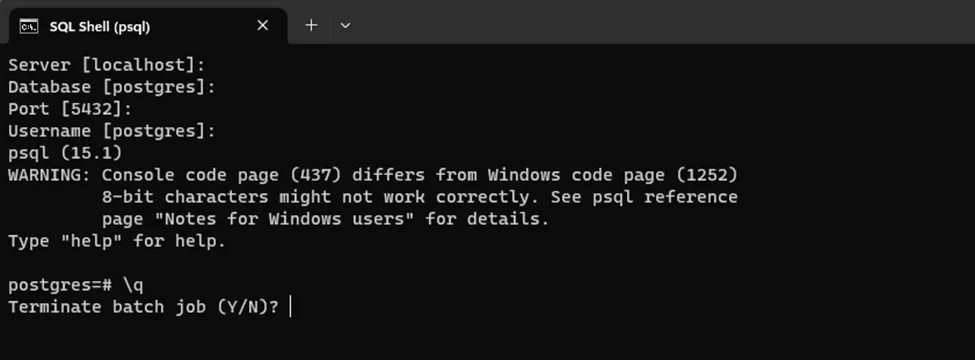Click the Windows code page (1252) text
The width and height of the screenshot is (975, 360).
click(x=612, y=175)
